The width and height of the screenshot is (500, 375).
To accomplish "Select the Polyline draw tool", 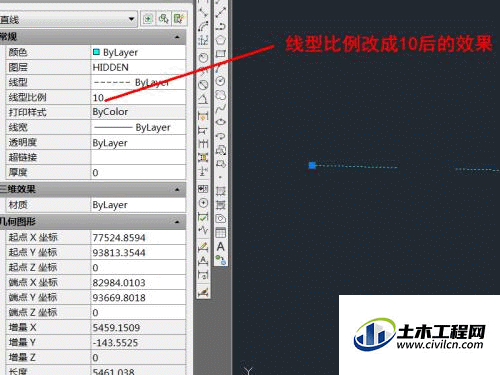I will [x=220, y=26].
